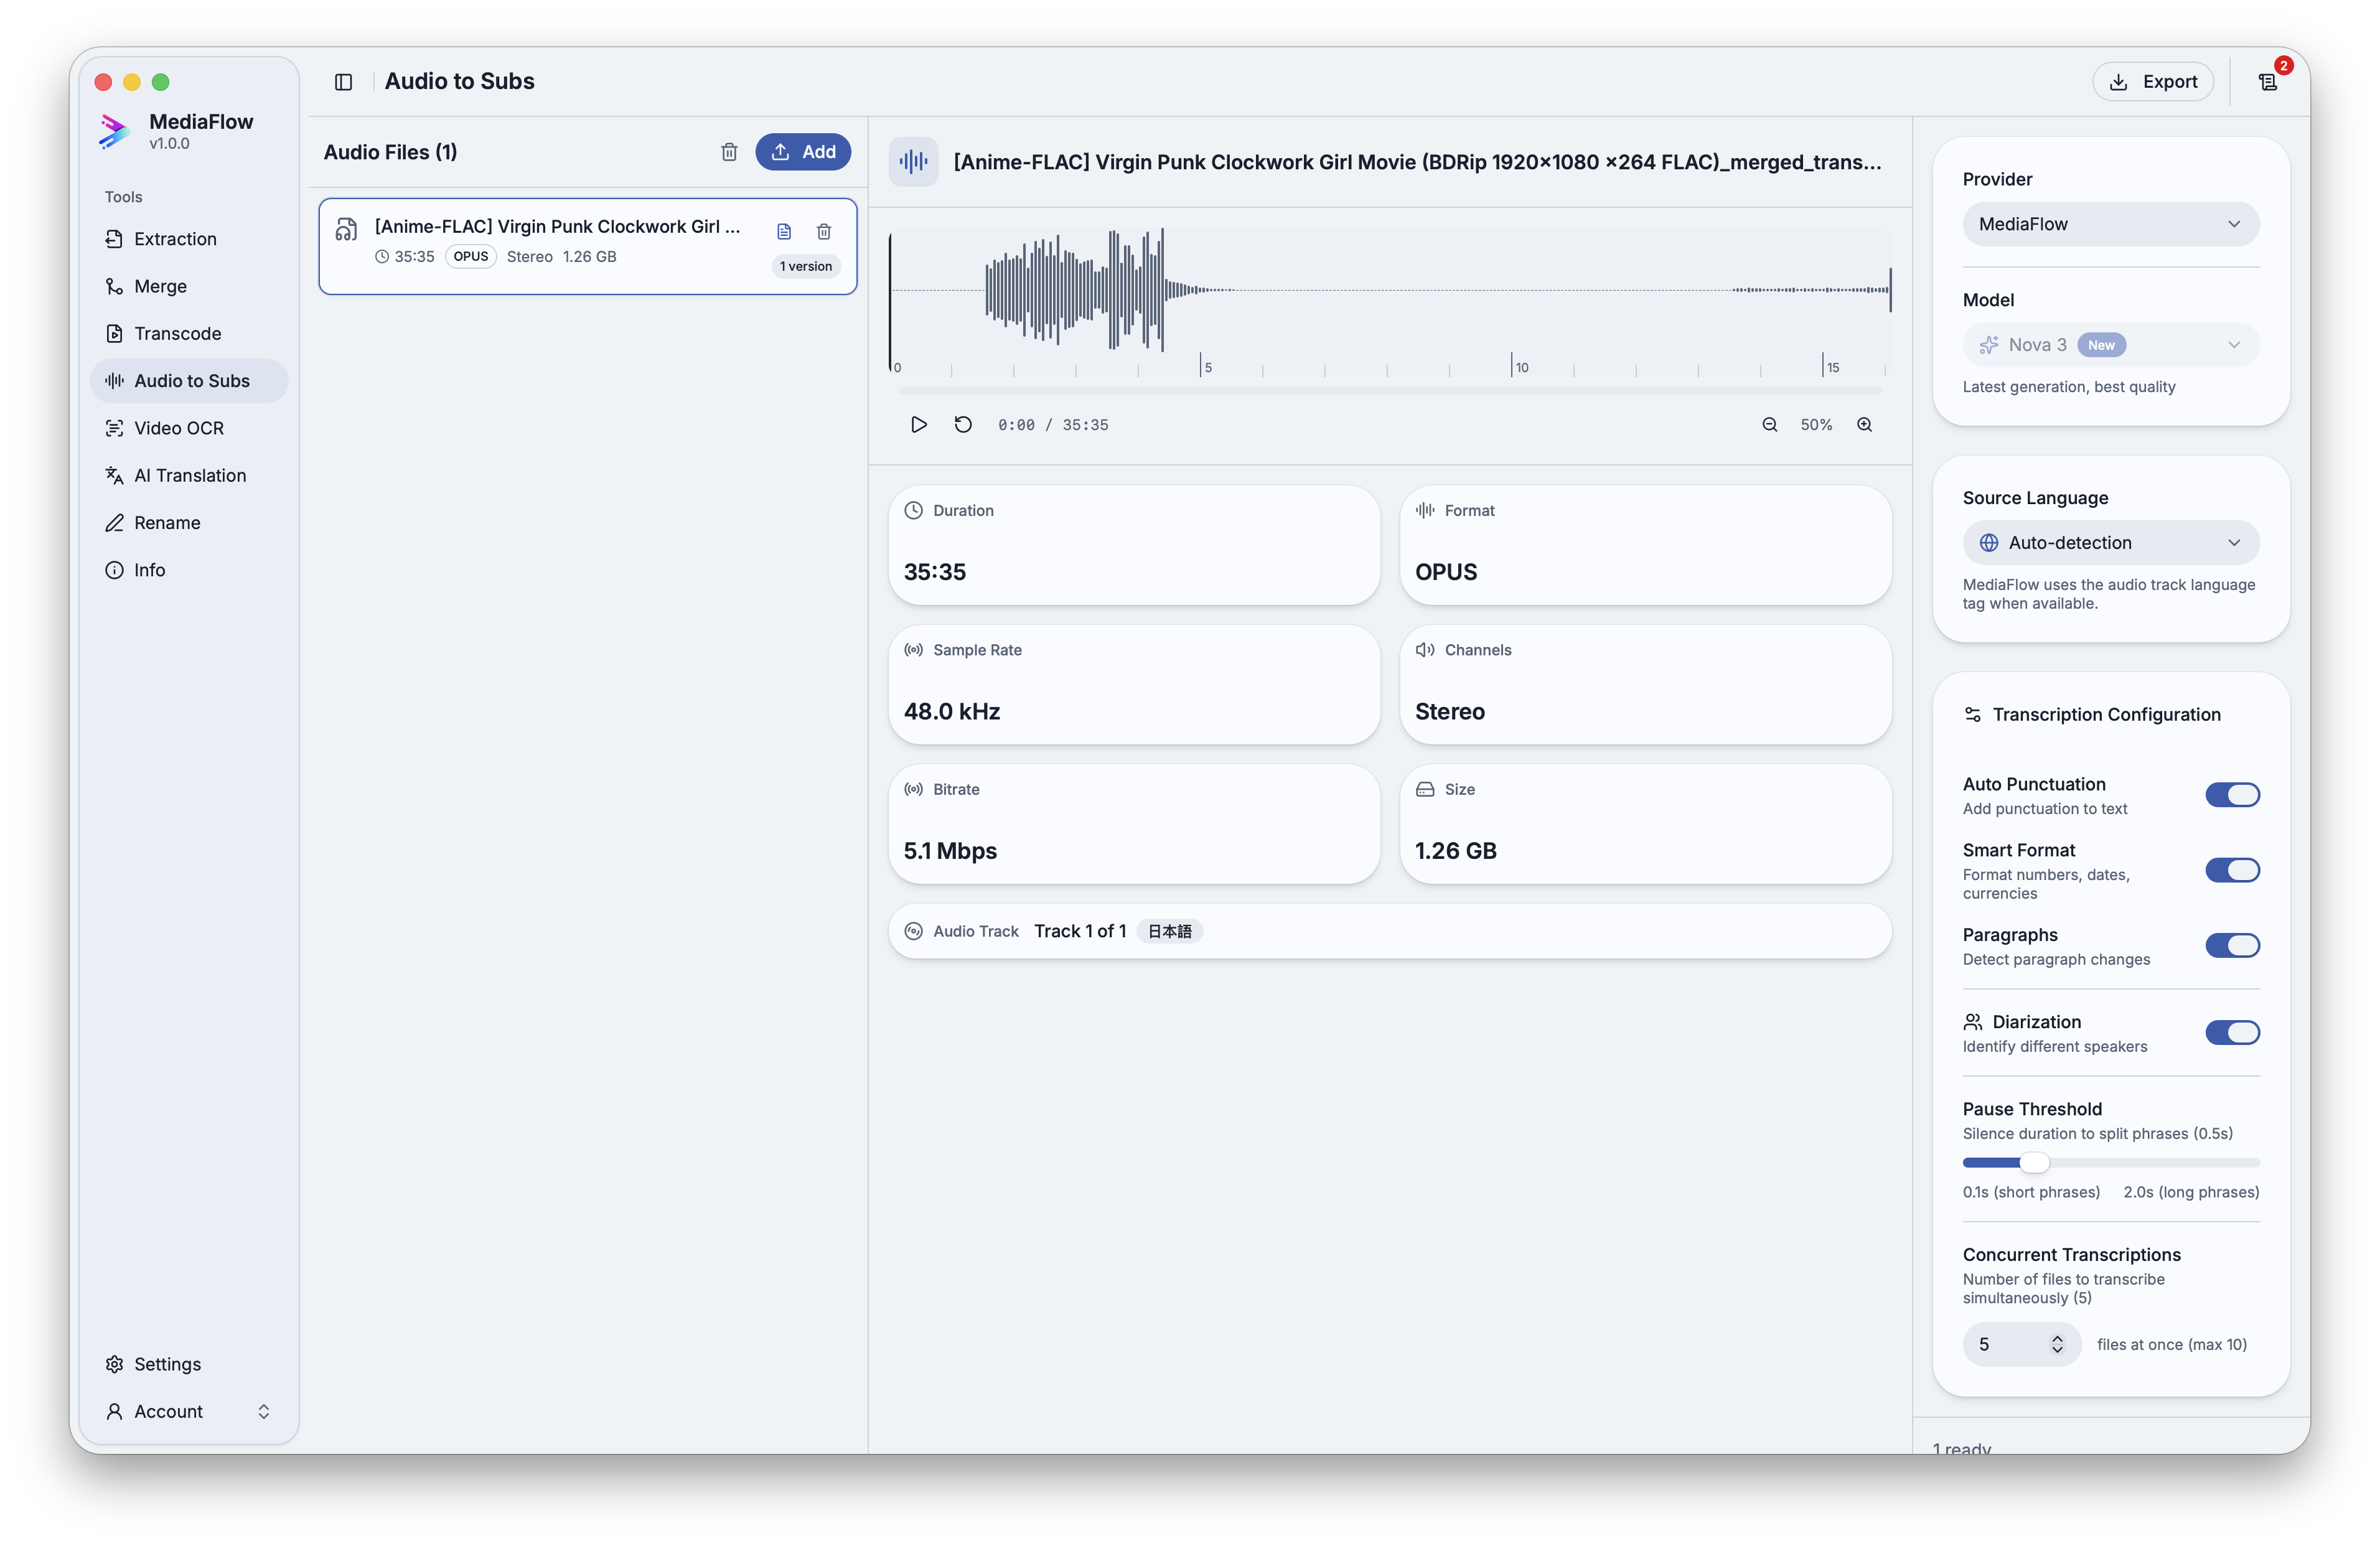Click the Track 1 of 1 label
The width and height of the screenshot is (2380, 1546).
[x=1080, y=932]
